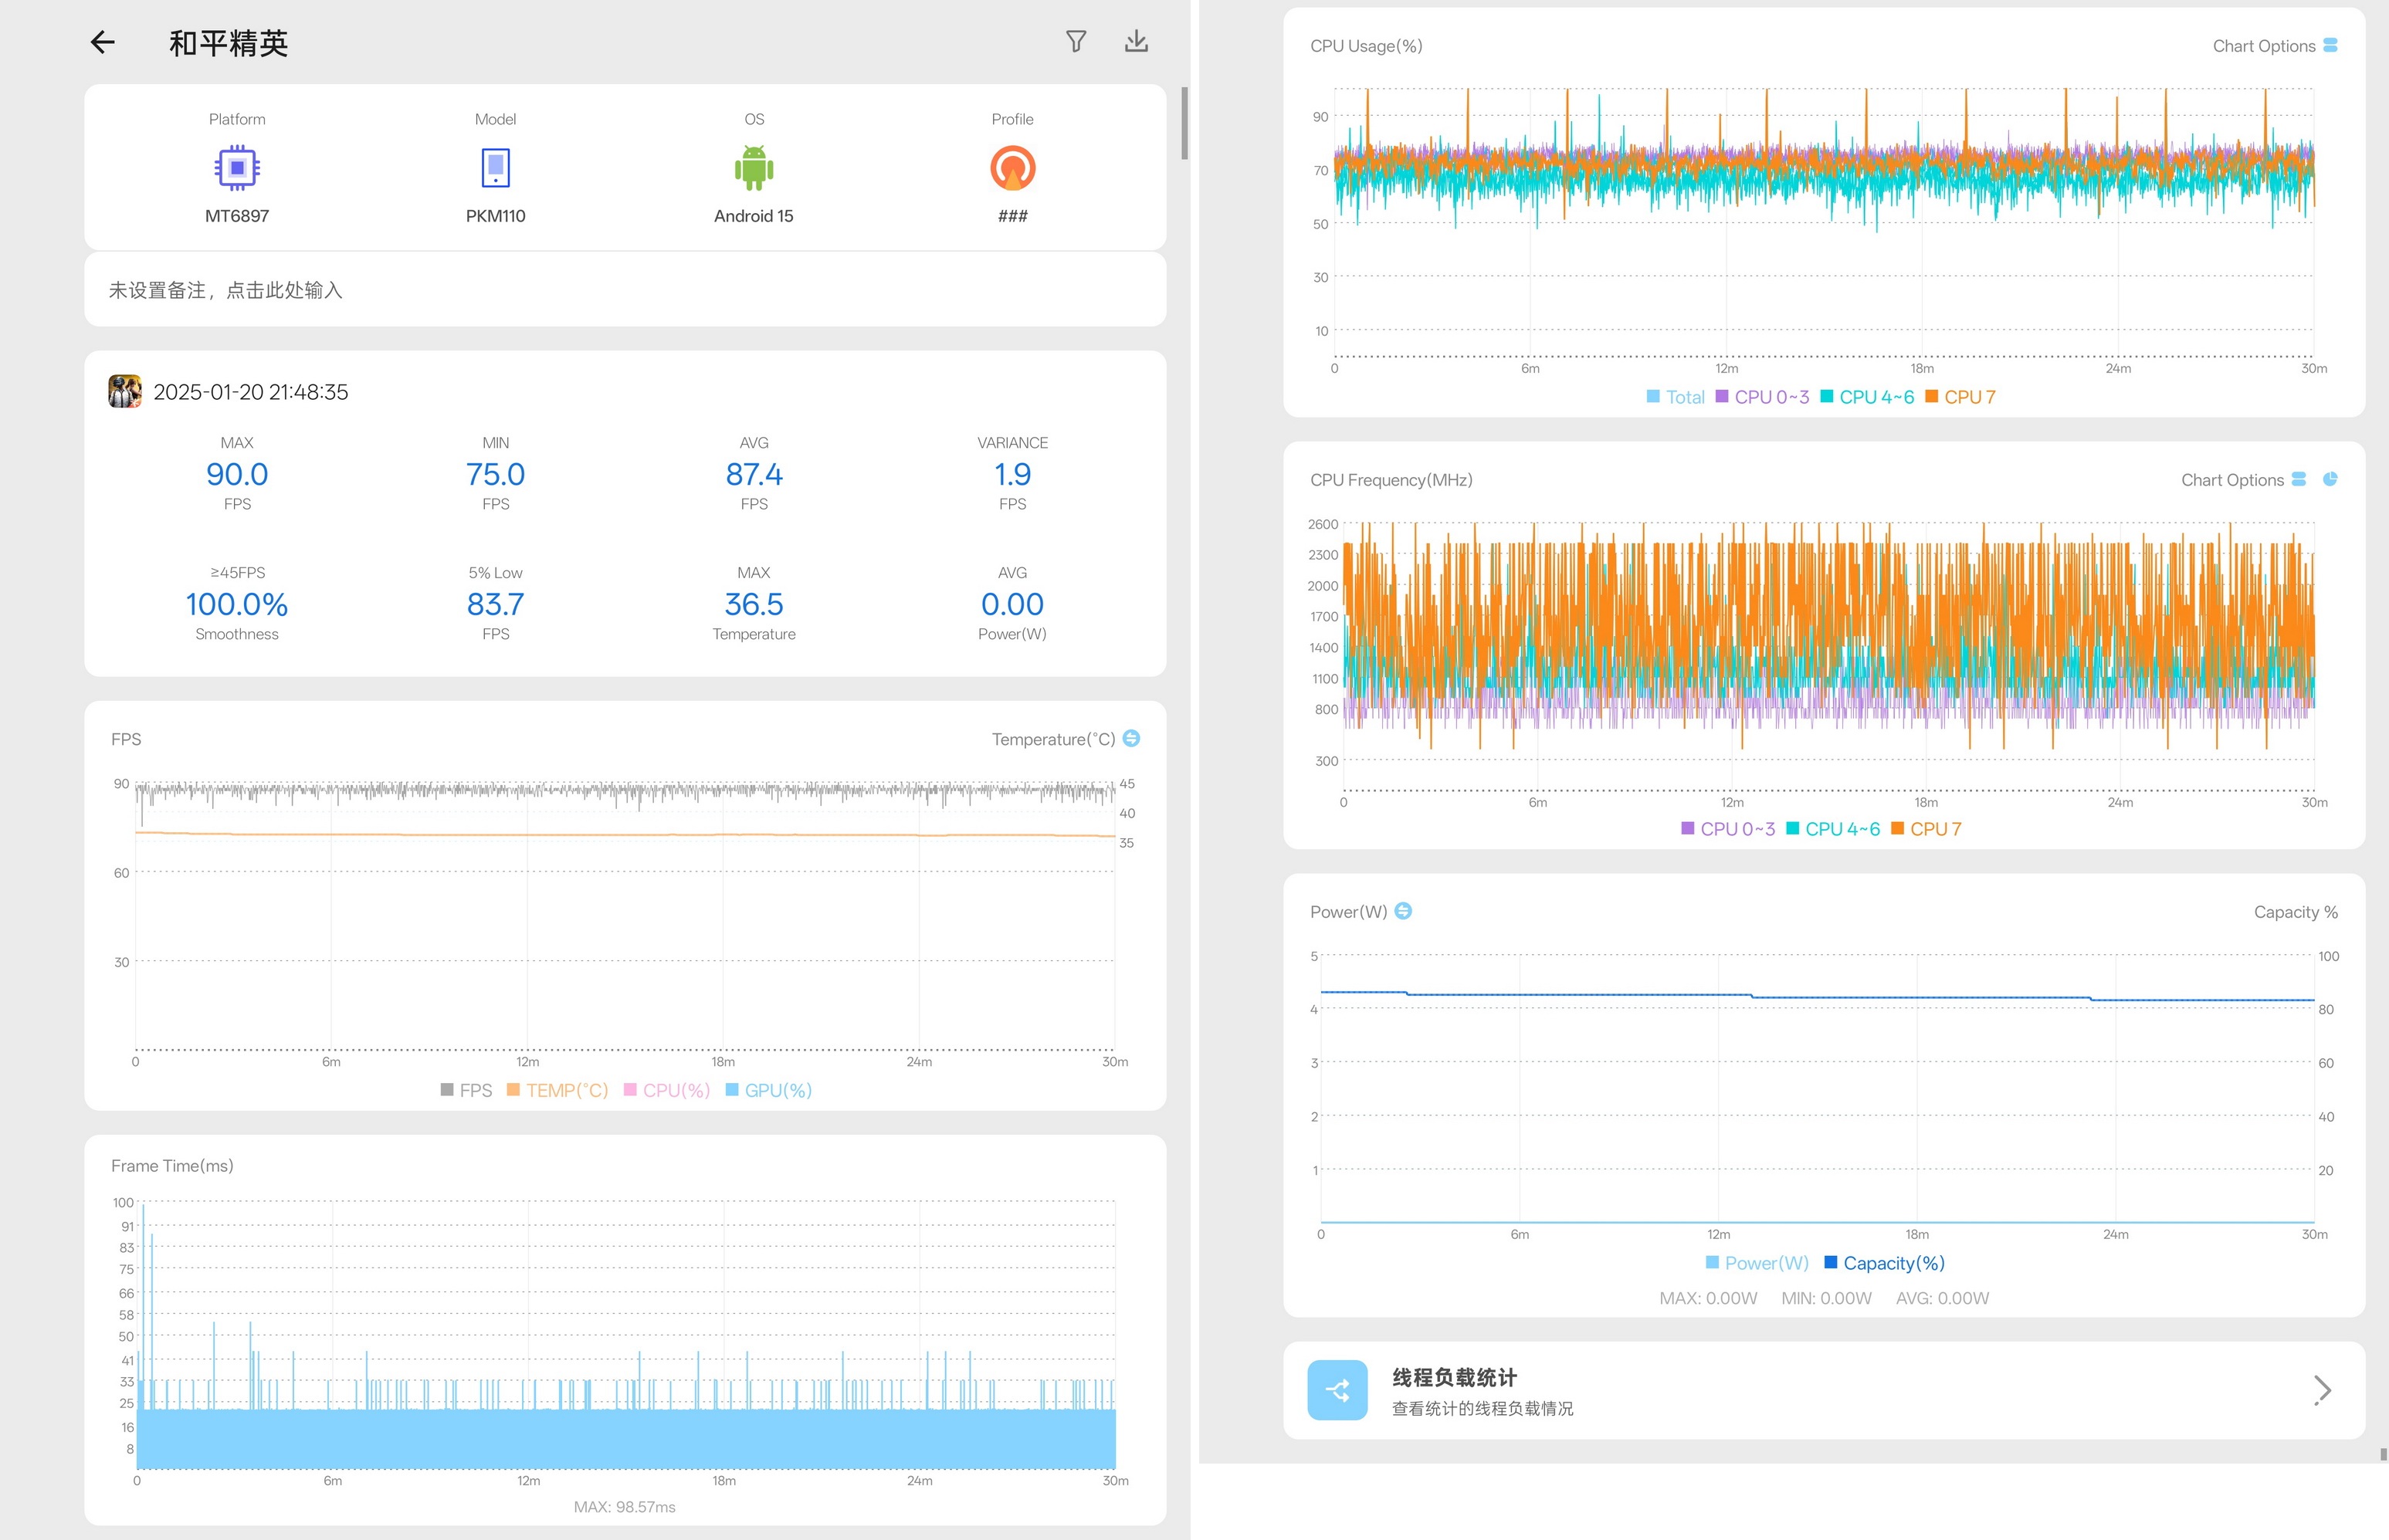The width and height of the screenshot is (2389, 1540).
Task: Select the PKM110 model device icon
Action: tap(495, 168)
